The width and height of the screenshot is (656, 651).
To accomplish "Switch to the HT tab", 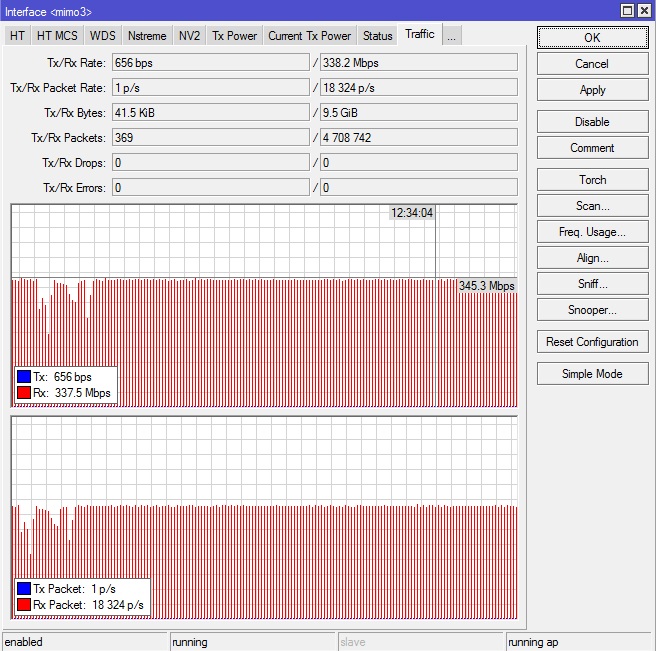I will (17, 36).
